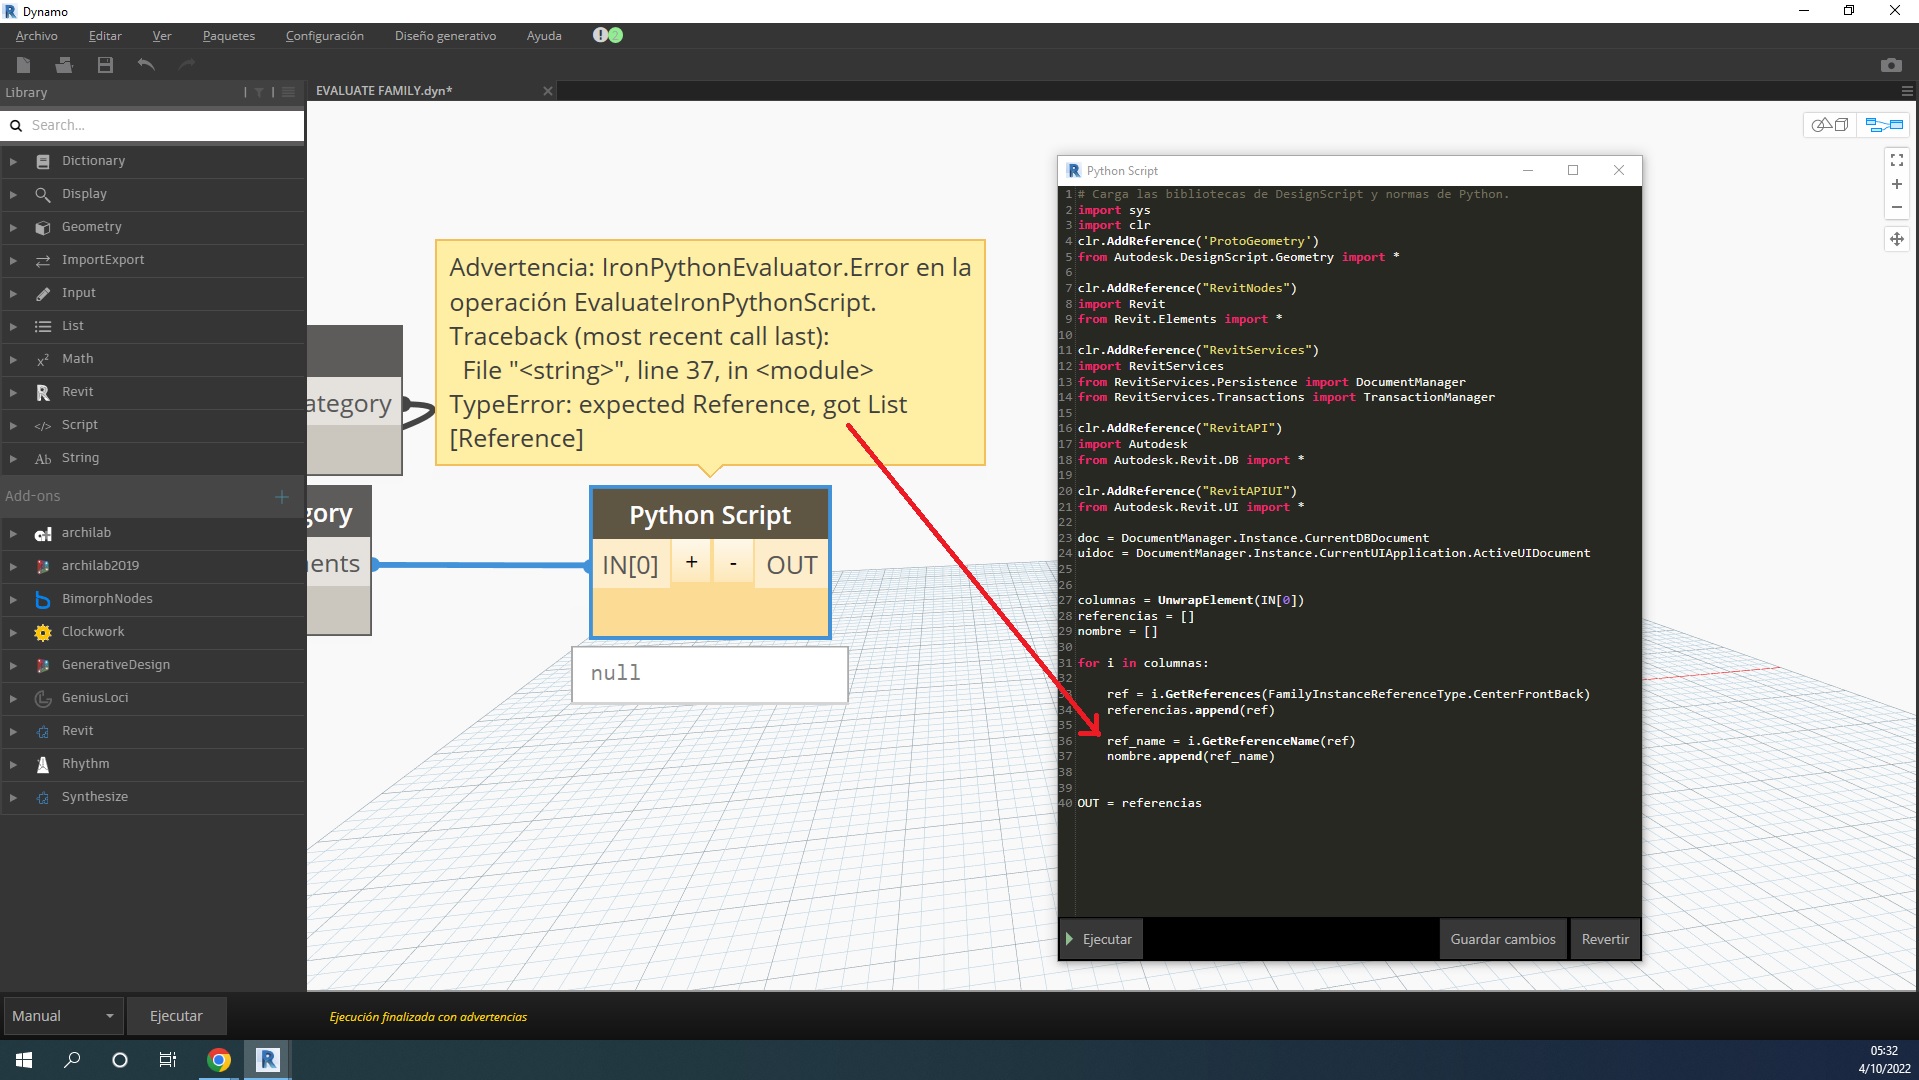Image resolution: width=1919 pixels, height=1080 pixels.
Task: Click the Revit taskbar icon
Action: tap(267, 1060)
